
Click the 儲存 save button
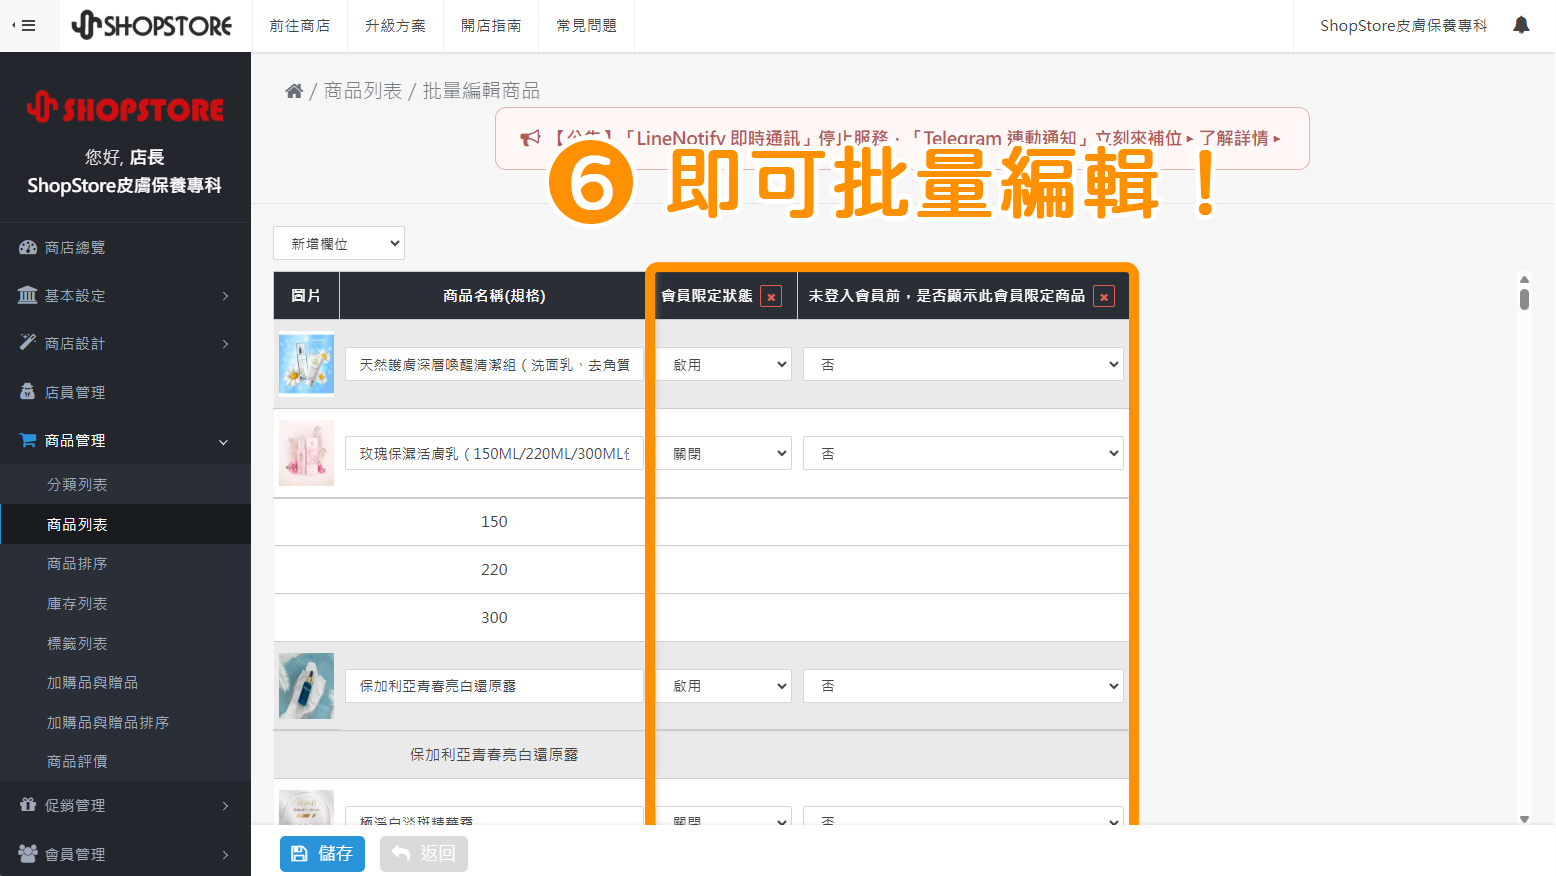(x=322, y=854)
